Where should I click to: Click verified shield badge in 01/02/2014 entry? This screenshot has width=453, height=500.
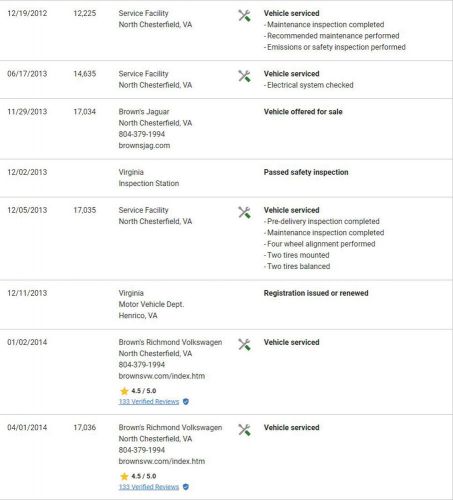coord(186,402)
